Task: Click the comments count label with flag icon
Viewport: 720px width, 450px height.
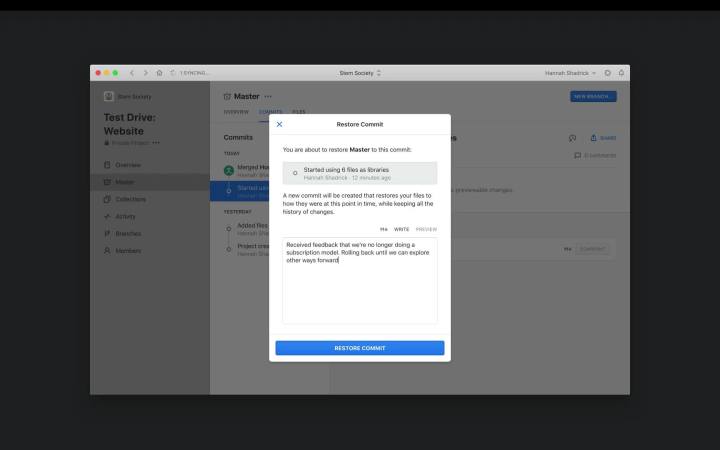Action: pos(595,156)
